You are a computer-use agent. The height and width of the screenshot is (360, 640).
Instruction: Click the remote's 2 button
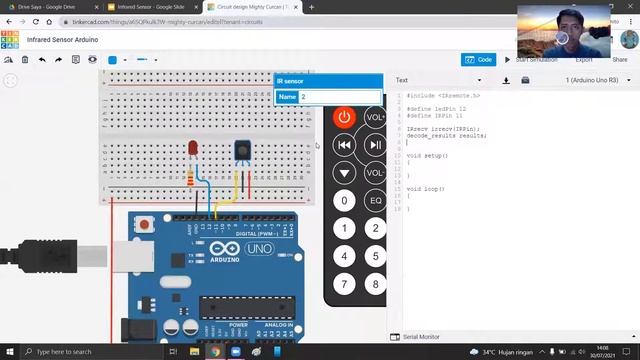coord(375,229)
